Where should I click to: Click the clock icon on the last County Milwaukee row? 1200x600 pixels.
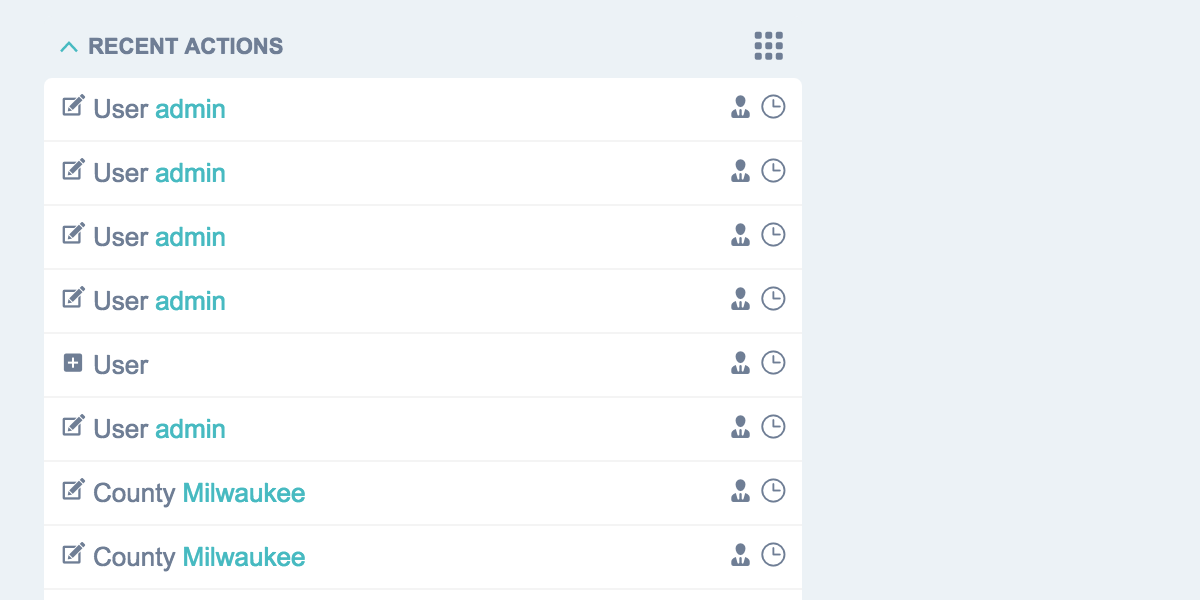click(x=773, y=555)
